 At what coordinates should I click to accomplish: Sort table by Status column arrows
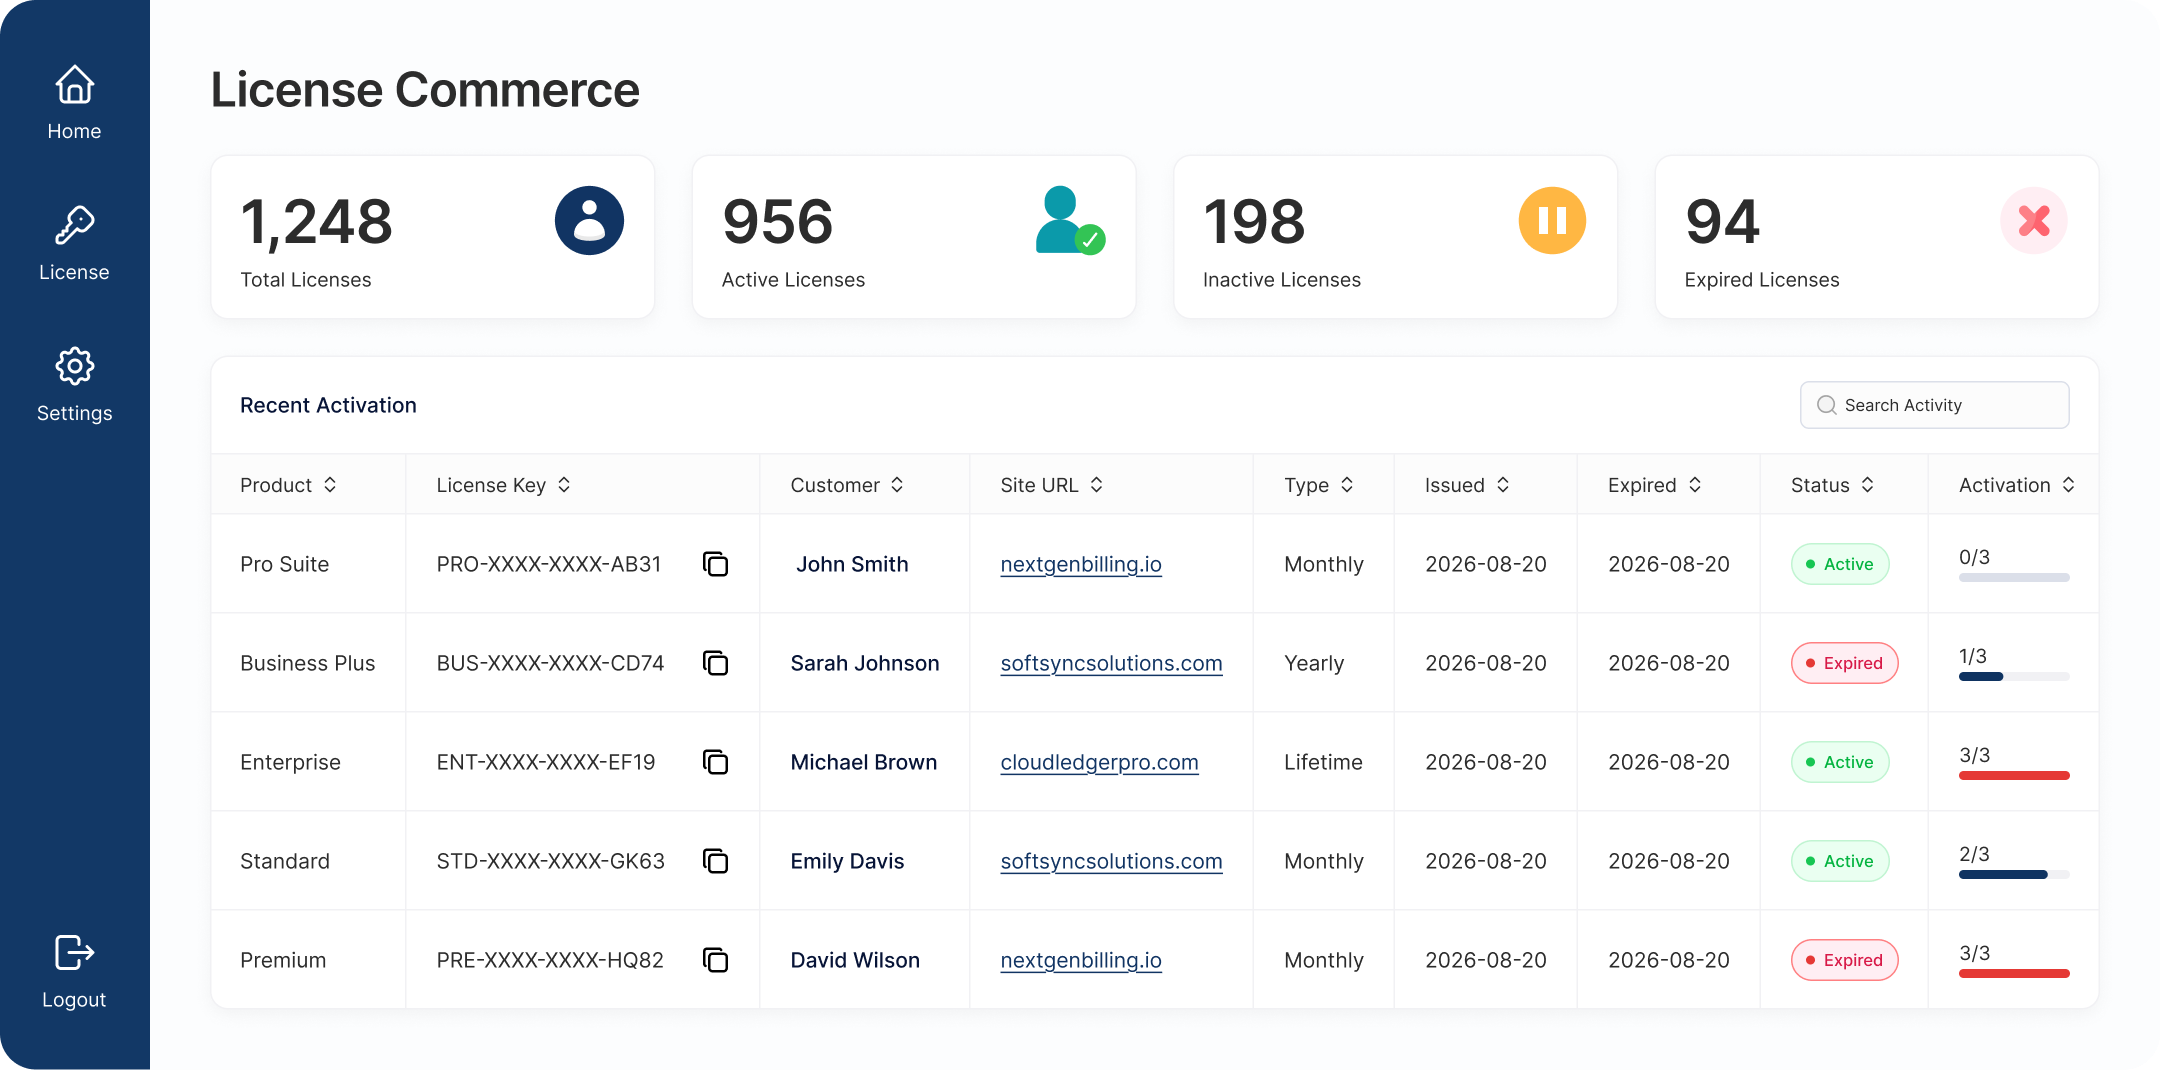click(1867, 485)
